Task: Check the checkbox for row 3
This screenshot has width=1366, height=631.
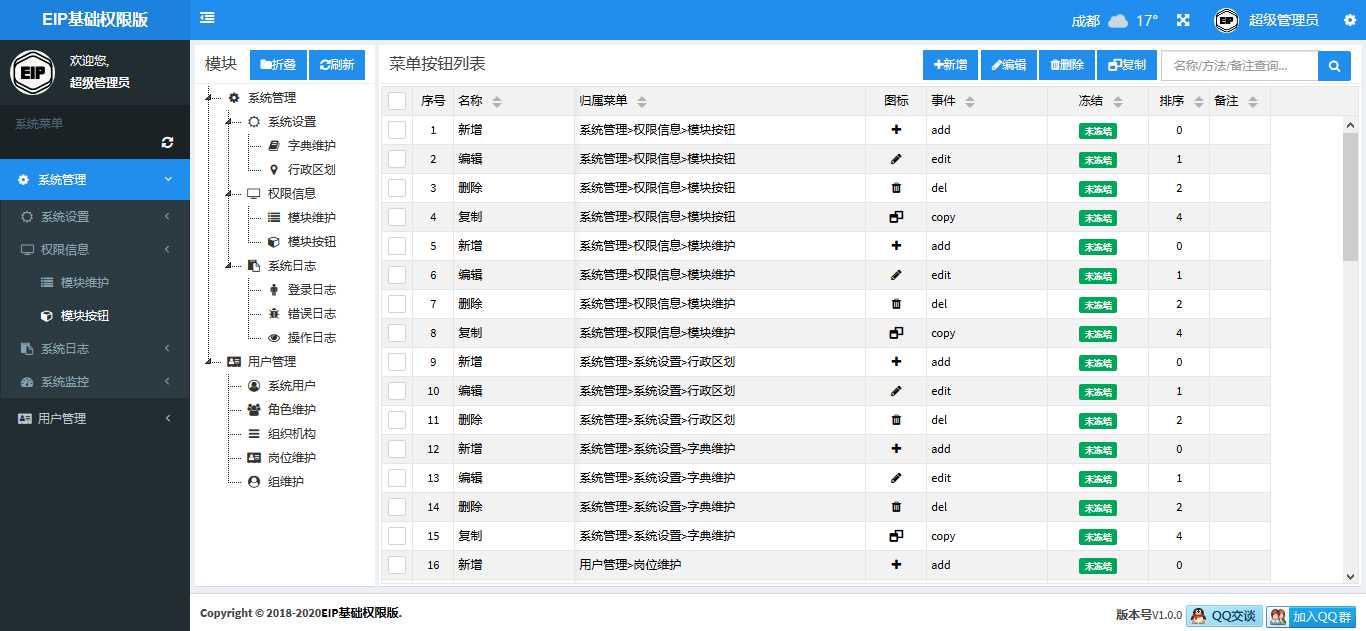Action: pyautogui.click(x=397, y=188)
